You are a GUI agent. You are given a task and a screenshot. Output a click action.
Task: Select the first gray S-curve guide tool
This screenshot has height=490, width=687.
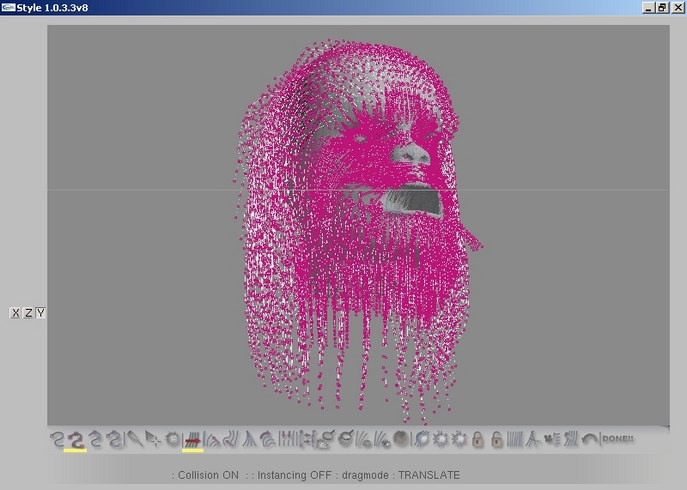click(x=57, y=439)
